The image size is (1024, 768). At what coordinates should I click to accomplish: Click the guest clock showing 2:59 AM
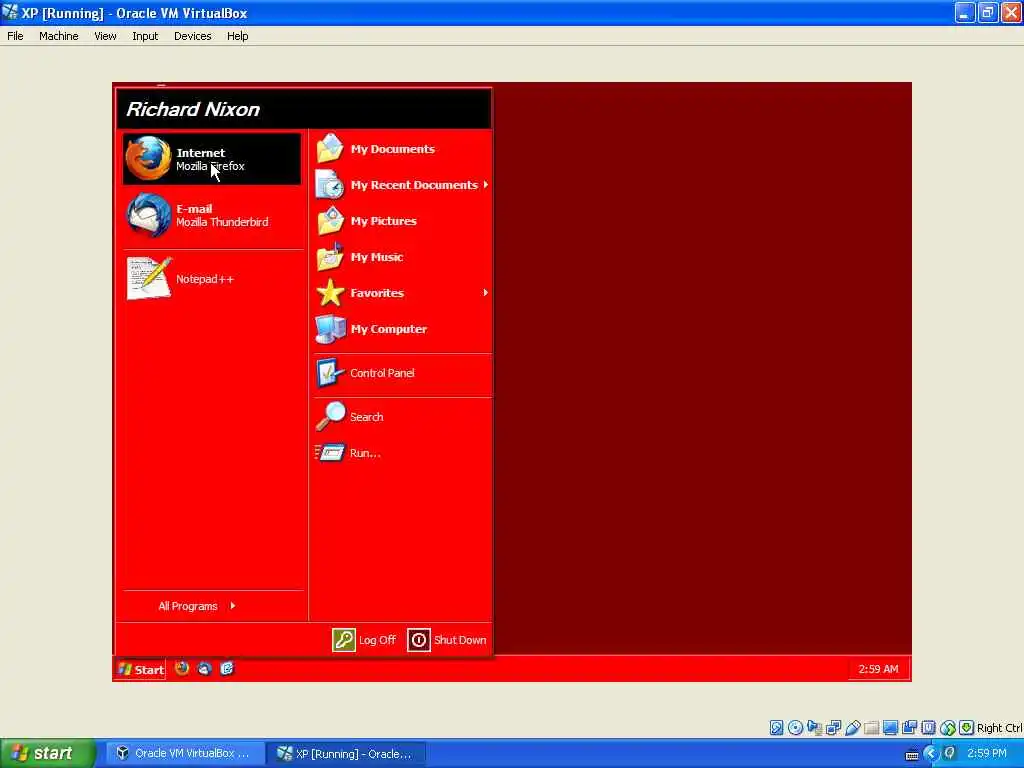pos(878,669)
